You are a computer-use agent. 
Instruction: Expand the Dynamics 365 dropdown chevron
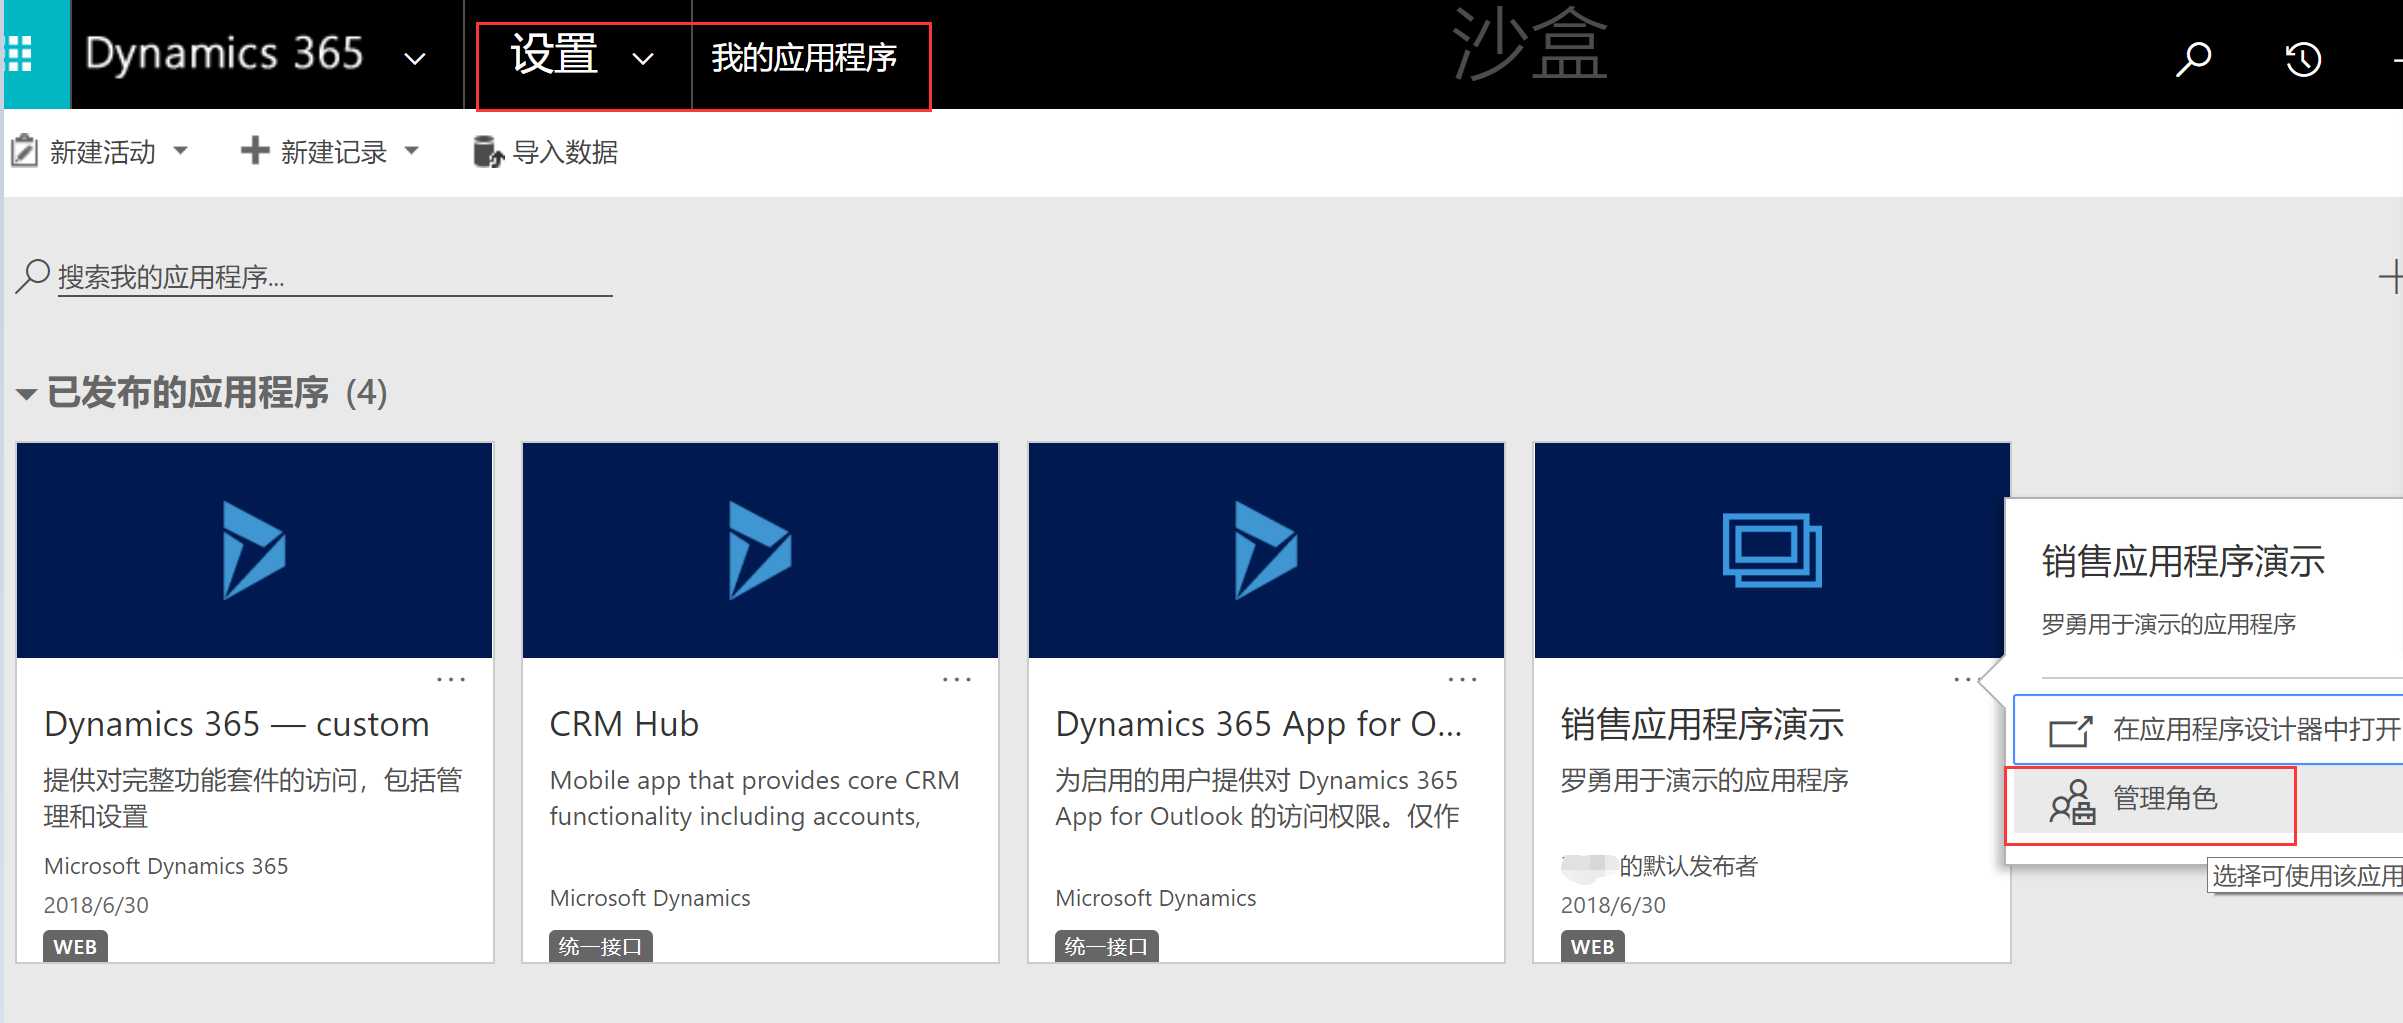click(x=414, y=59)
